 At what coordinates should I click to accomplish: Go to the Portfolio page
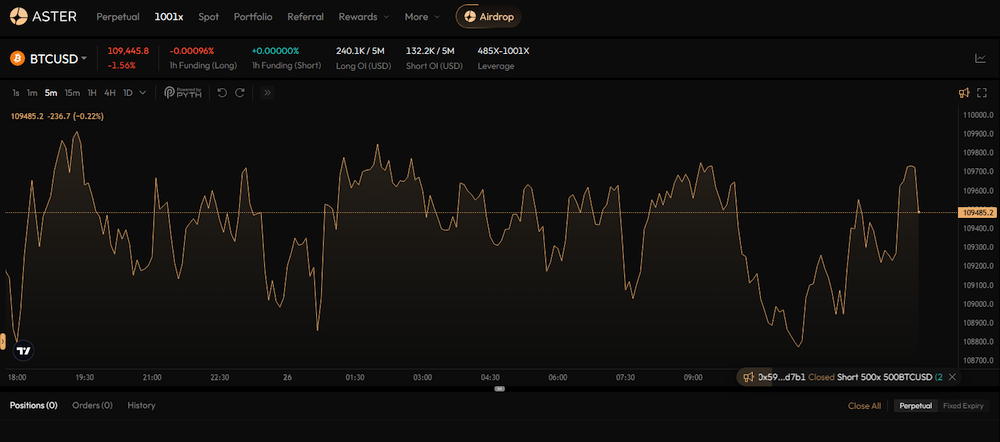pos(253,17)
